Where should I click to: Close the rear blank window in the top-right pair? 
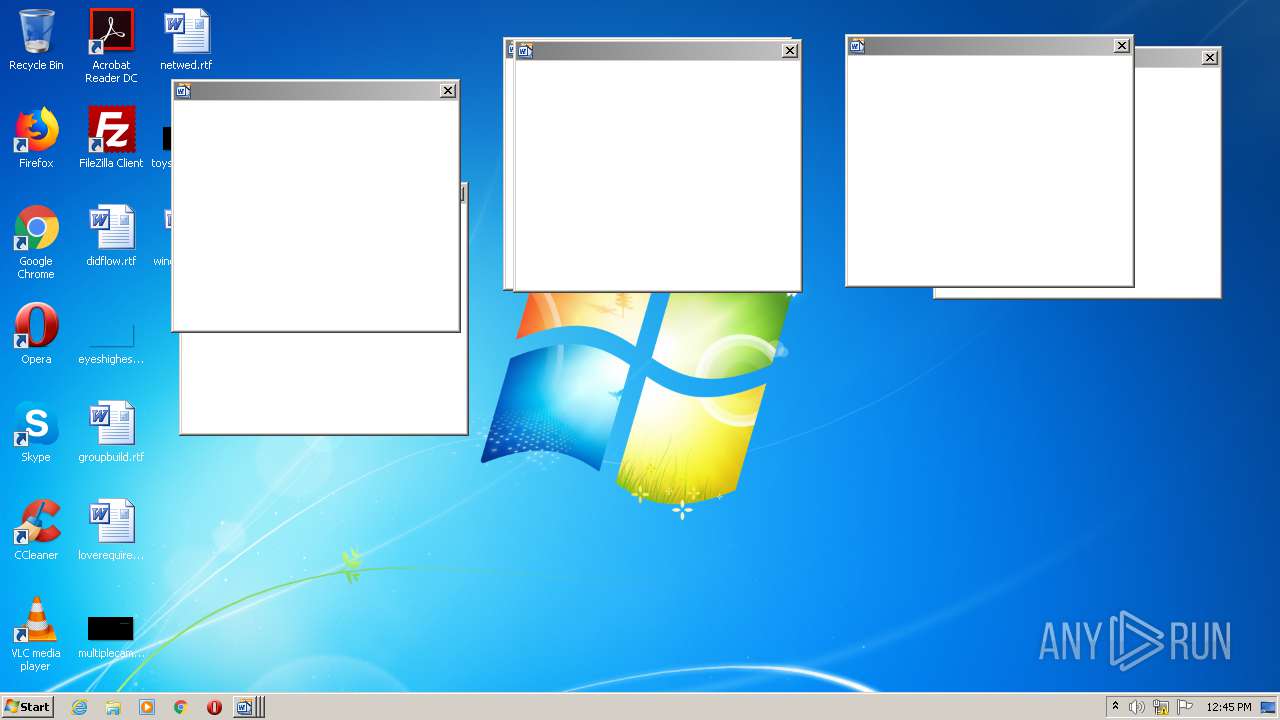click(x=1210, y=58)
